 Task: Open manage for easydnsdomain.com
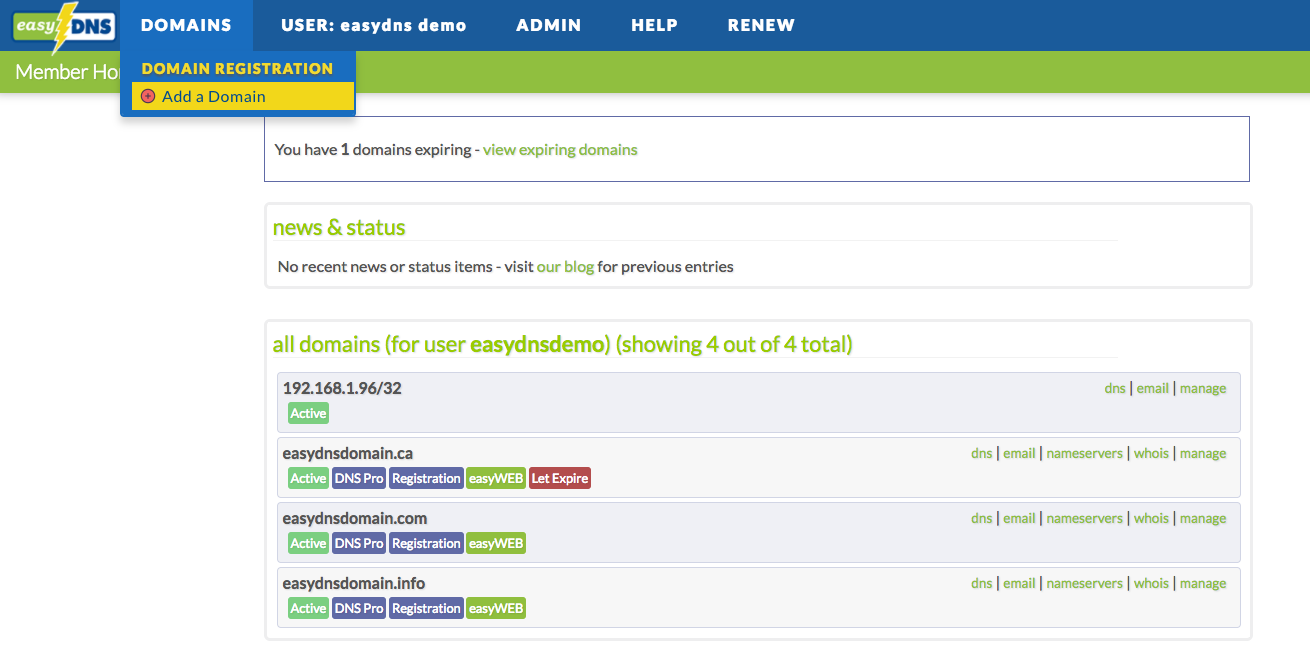(1203, 519)
